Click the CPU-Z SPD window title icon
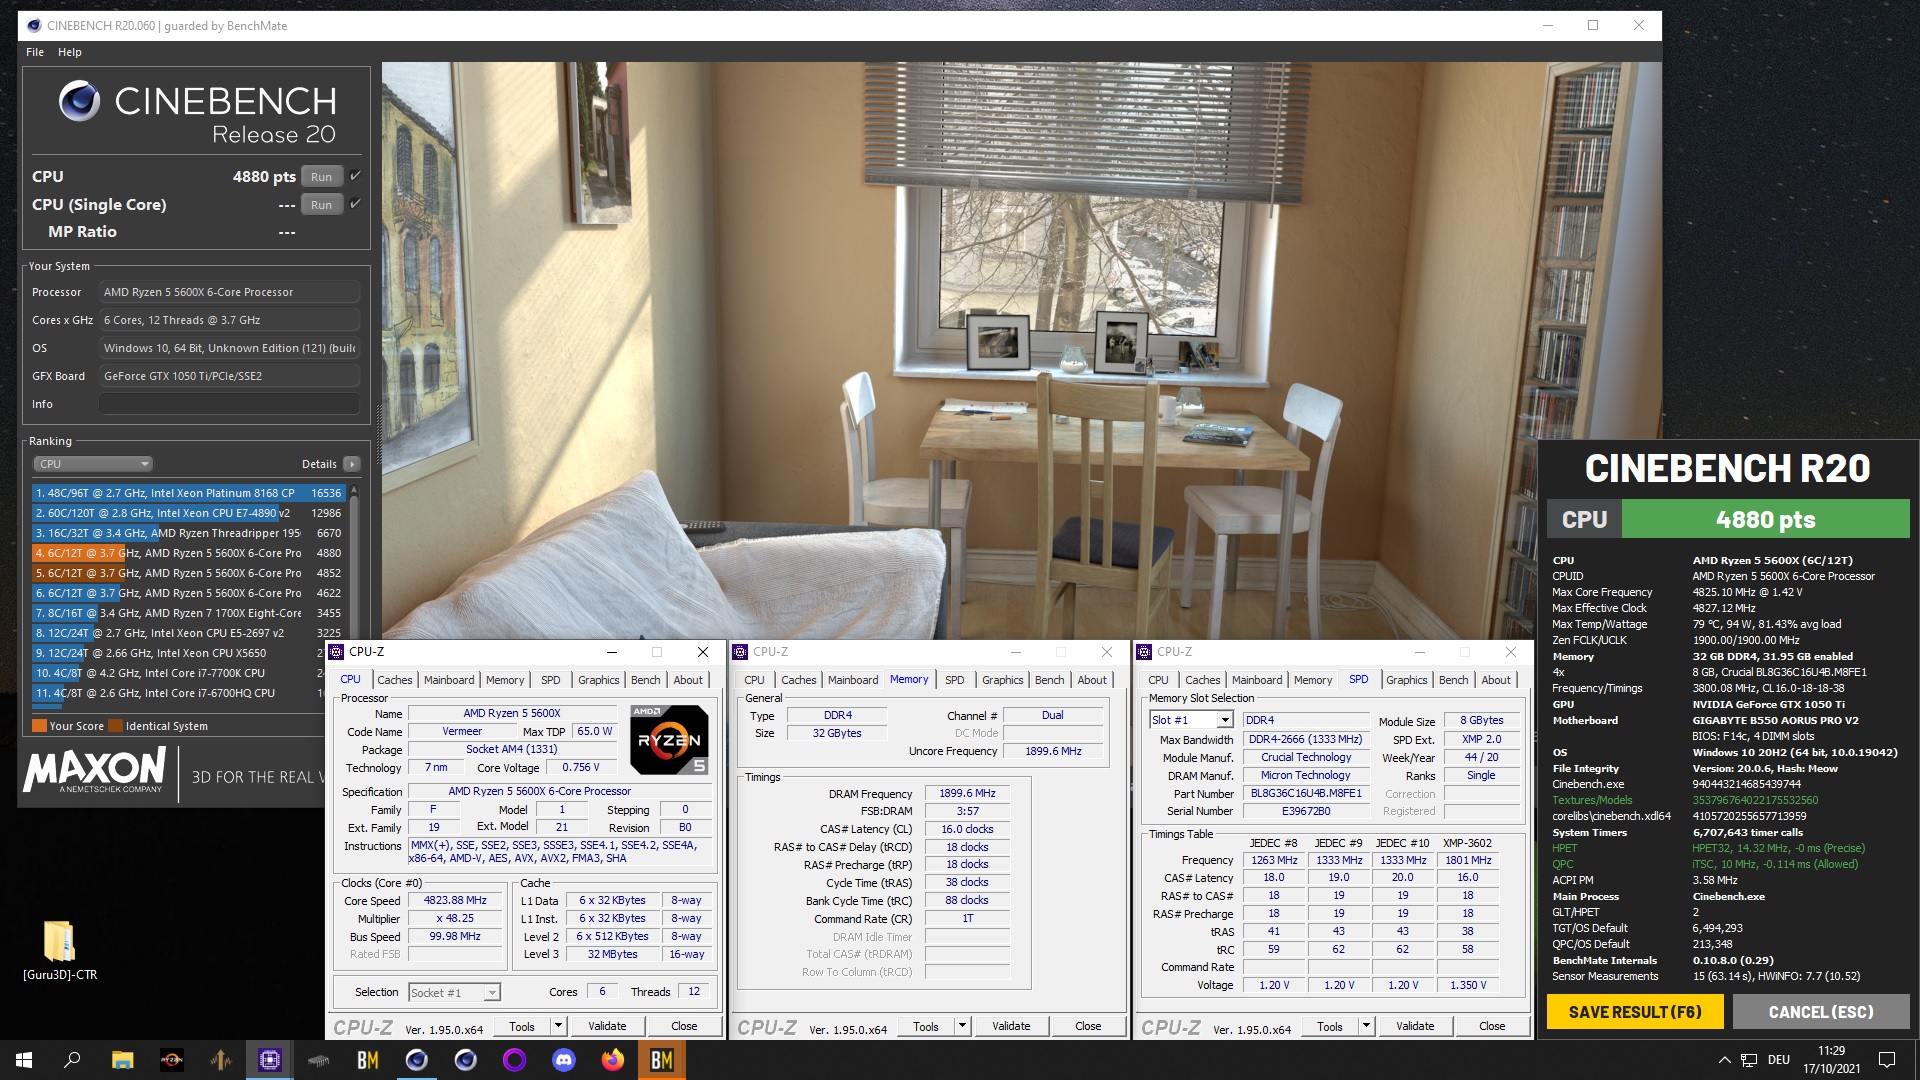Image resolution: width=1920 pixels, height=1080 pixels. click(x=1145, y=652)
